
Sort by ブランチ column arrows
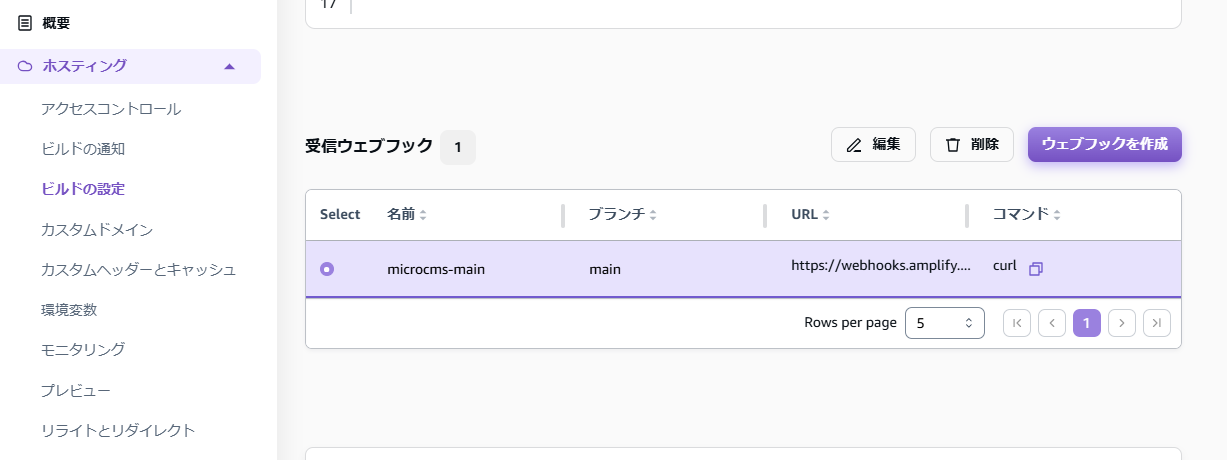point(653,215)
